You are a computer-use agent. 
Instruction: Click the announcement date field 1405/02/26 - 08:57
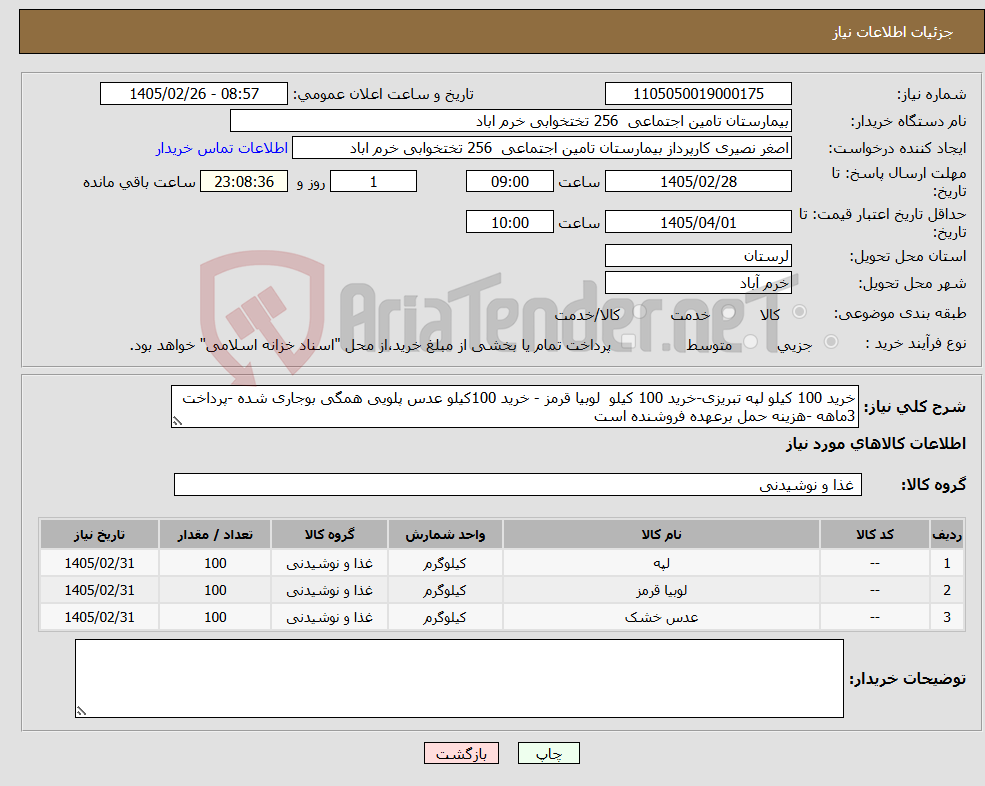[193, 94]
